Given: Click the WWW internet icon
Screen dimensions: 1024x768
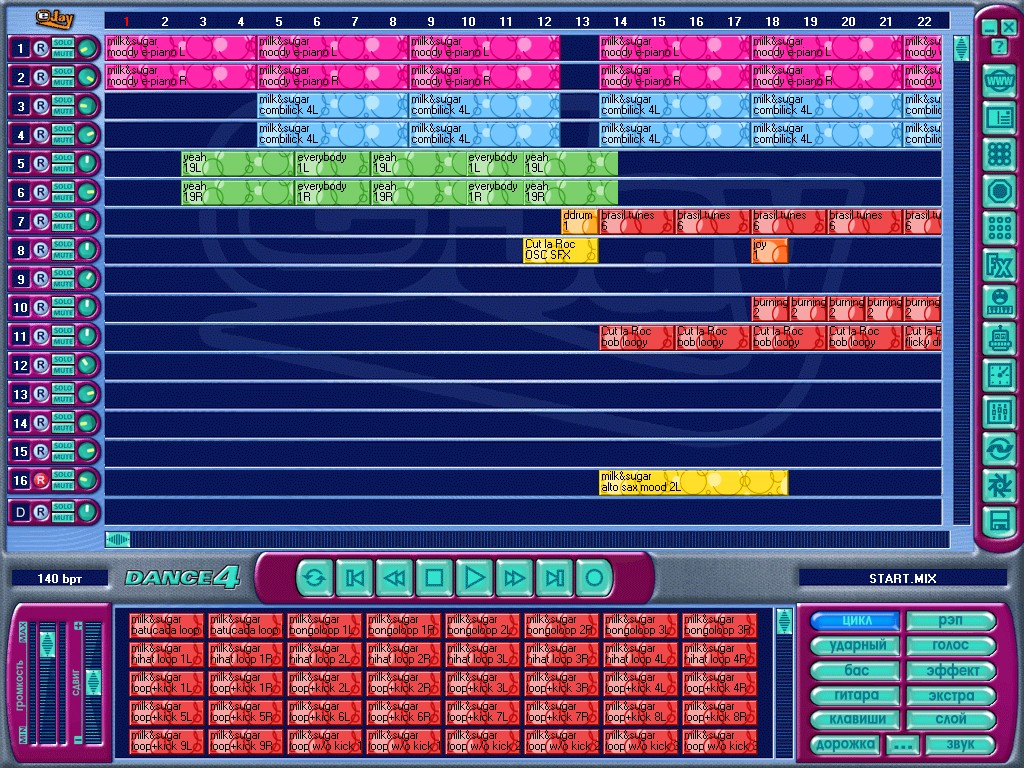Looking at the screenshot, I should [x=998, y=82].
